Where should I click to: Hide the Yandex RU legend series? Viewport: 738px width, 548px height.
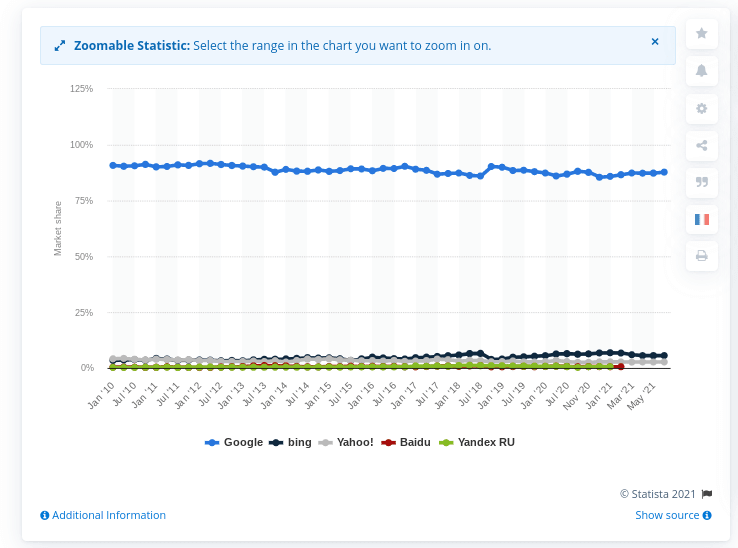pos(485,442)
